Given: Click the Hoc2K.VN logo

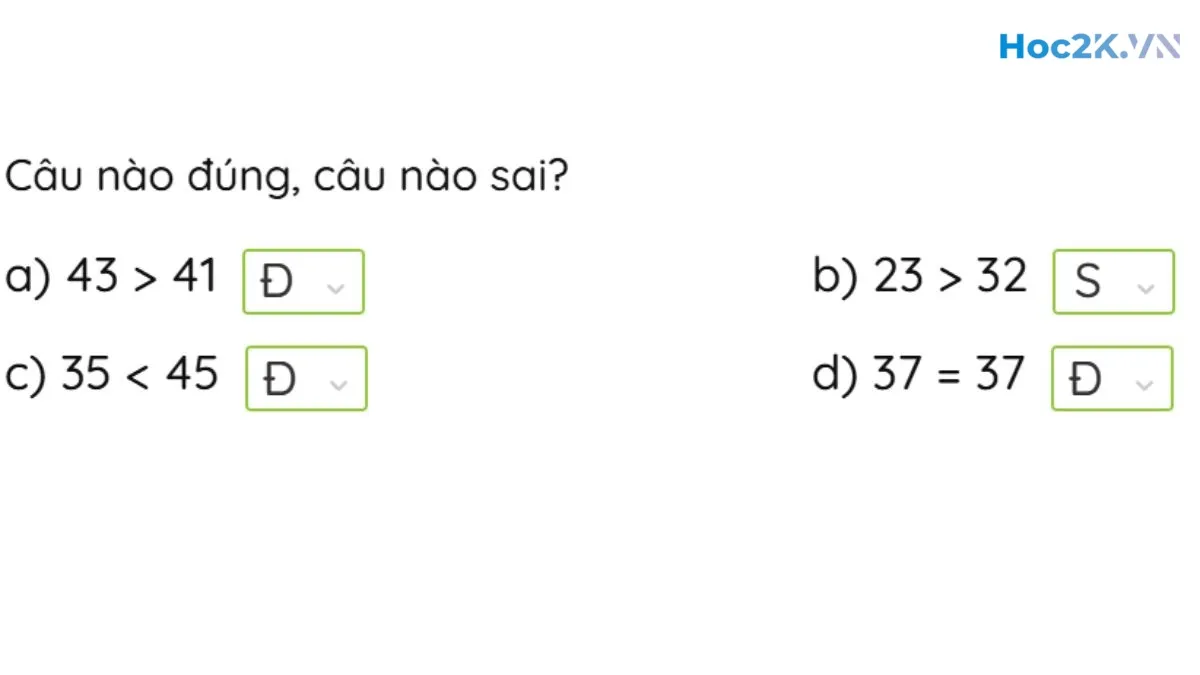Looking at the screenshot, I should click(x=1088, y=46).
